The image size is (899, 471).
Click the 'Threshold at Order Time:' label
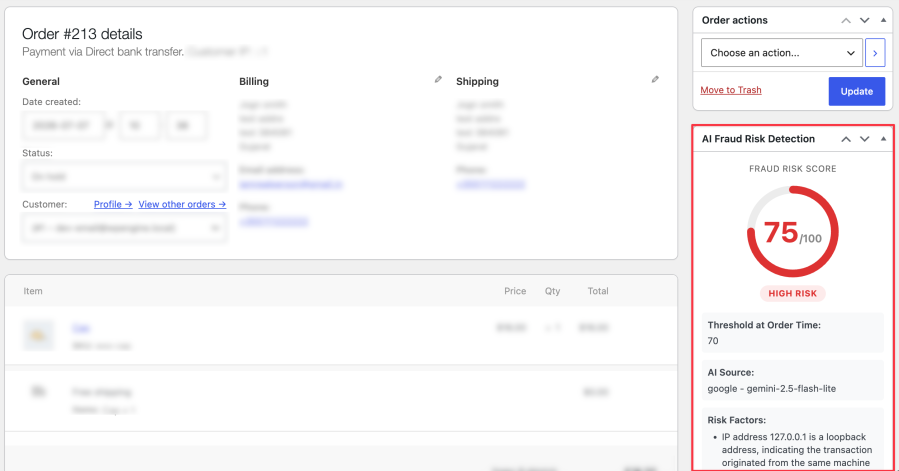point(764,325)
